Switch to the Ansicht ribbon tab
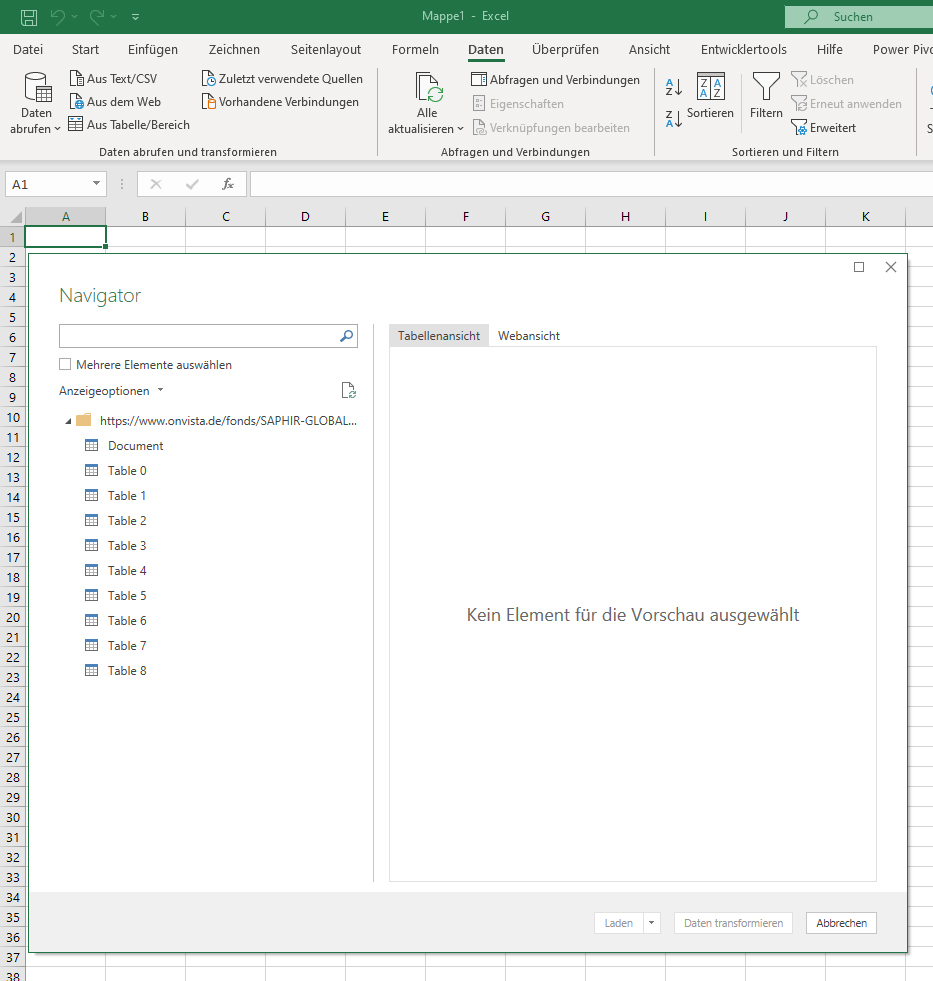Viewport: 933px width, 981px height. point(649,49)
